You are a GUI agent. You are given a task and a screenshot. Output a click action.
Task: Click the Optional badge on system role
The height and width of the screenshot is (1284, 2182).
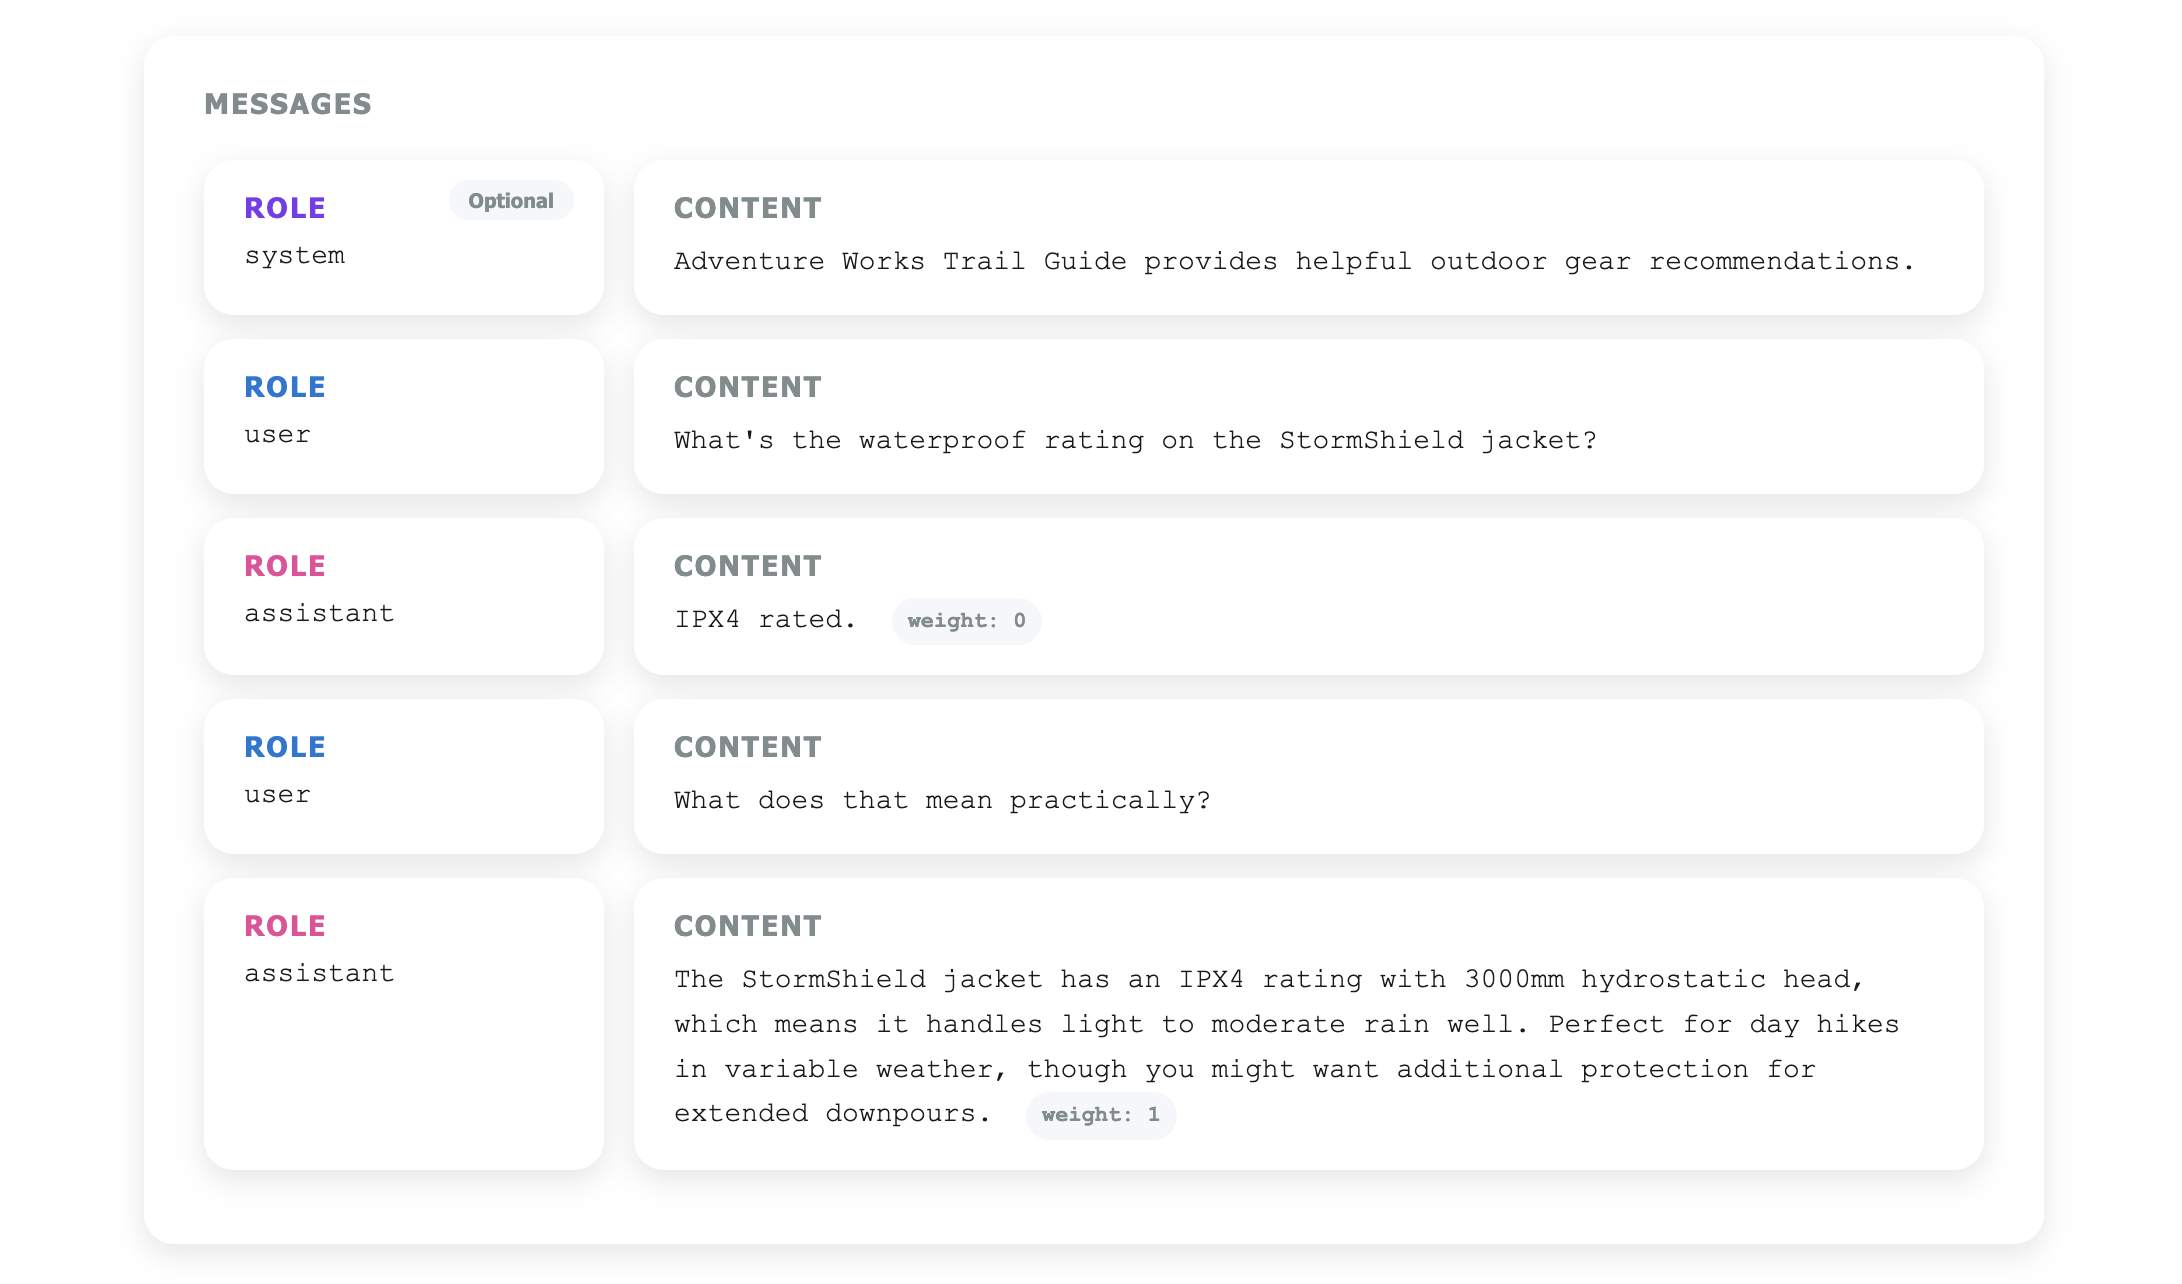(510, 201)
